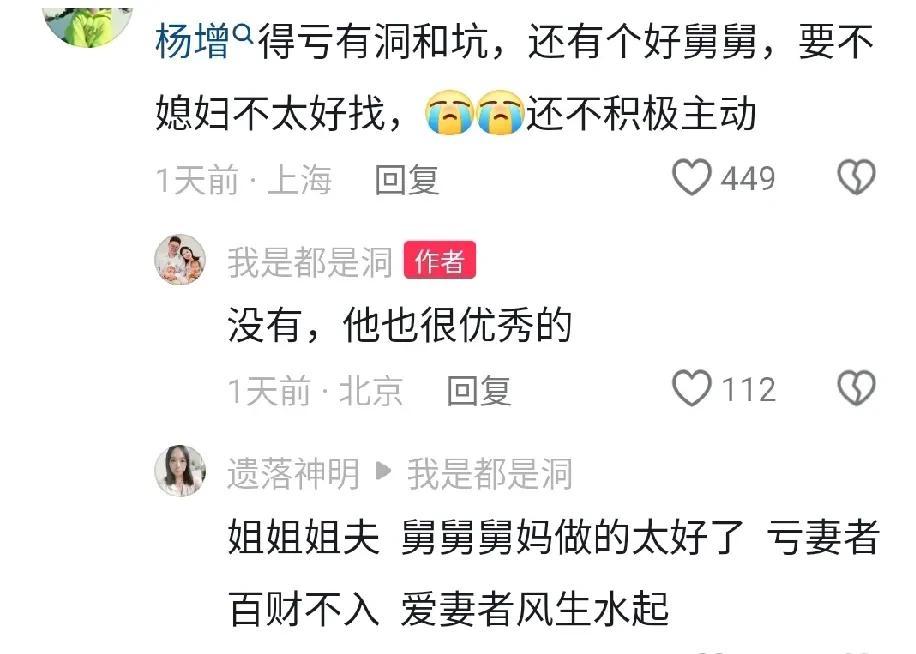This screenshot has width=916, height=654.
Task: Select the comment text 没有，他也很优秀的
Action: (400, 325)
